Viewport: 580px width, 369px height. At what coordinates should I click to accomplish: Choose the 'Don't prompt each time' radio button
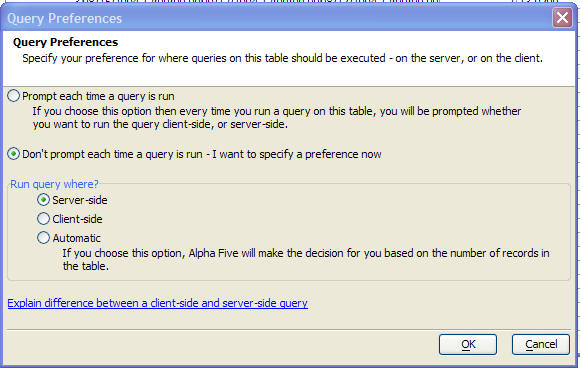tap(14, 154)
